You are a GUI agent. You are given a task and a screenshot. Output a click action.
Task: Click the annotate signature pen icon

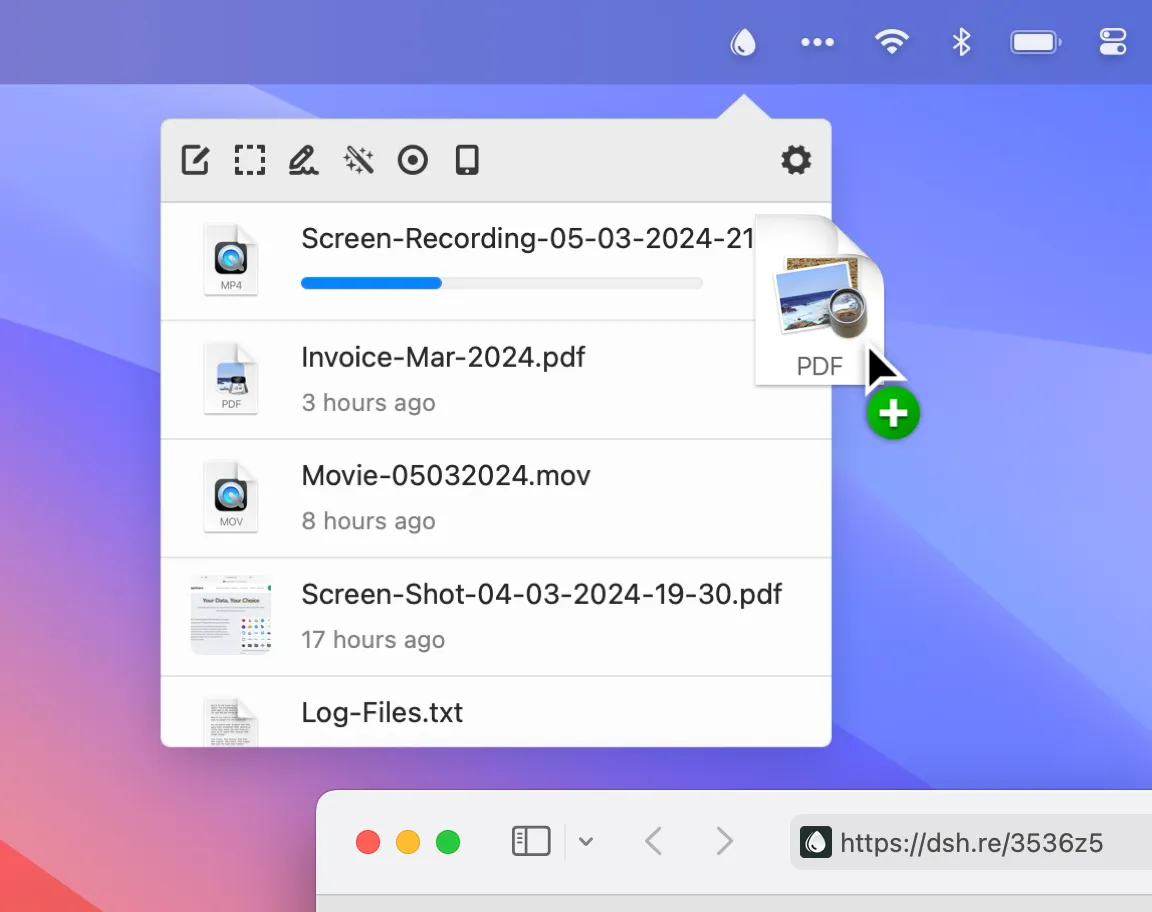point(303,160)
